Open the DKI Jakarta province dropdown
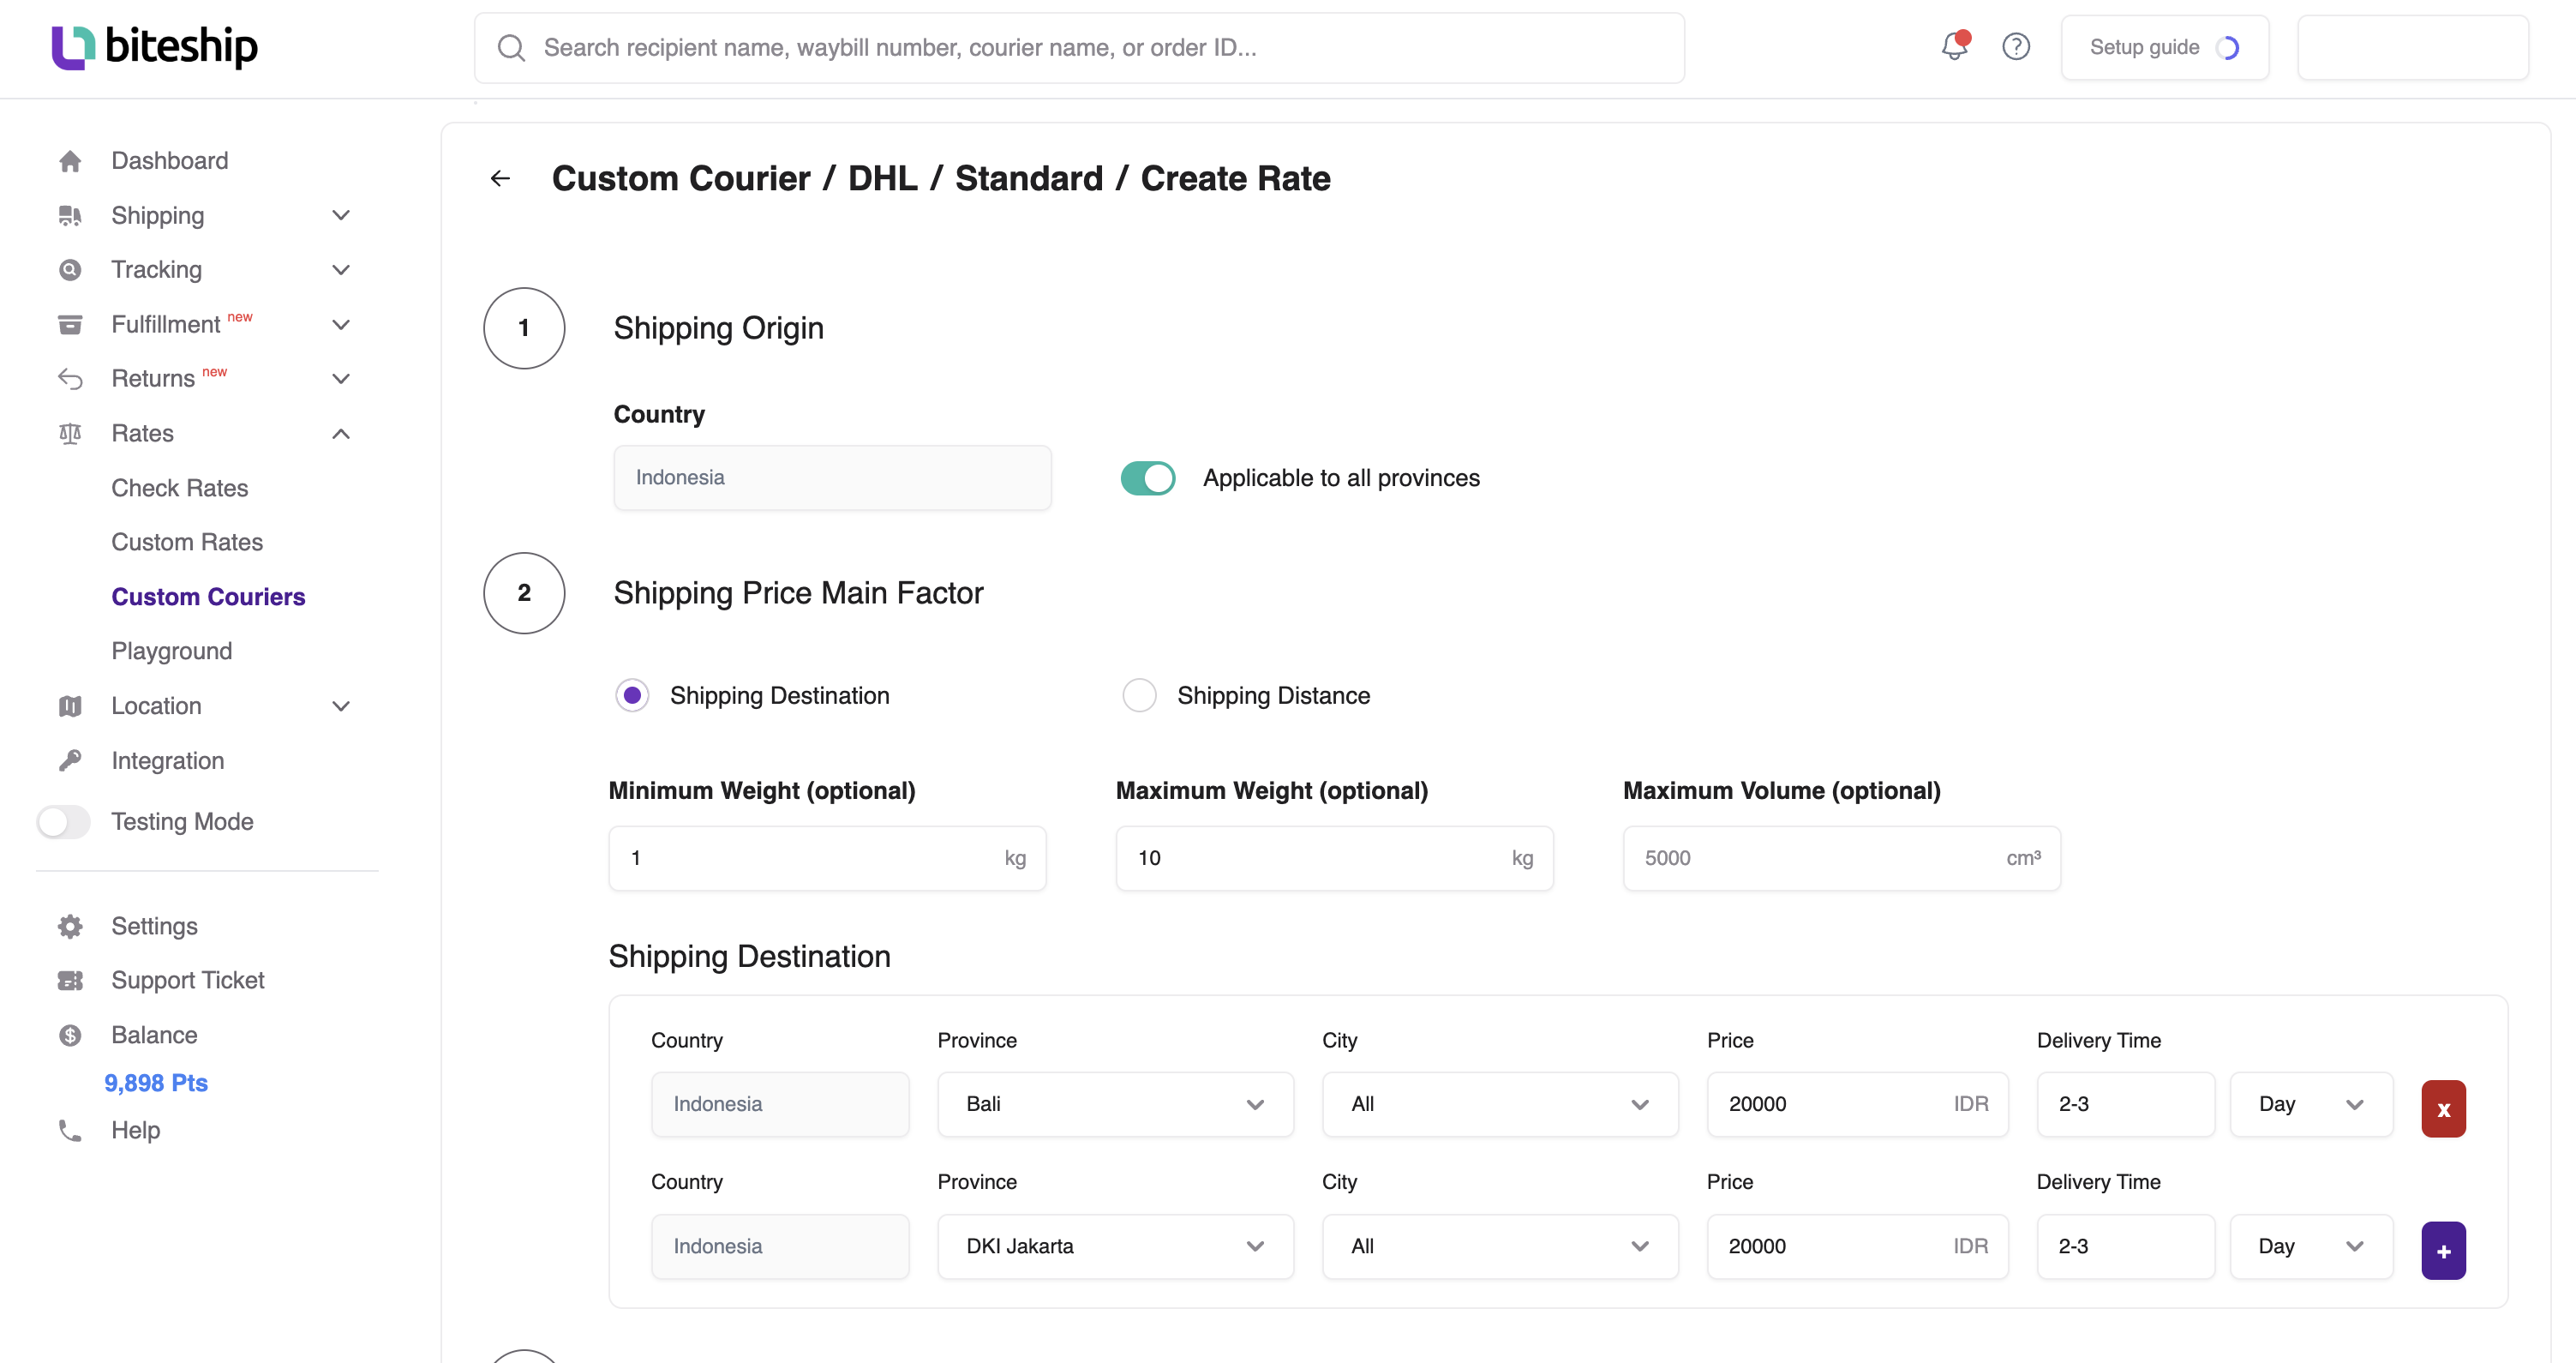This screenshot has height=1363, width=2576. pyautogui.click(x=1115, y=1246)
